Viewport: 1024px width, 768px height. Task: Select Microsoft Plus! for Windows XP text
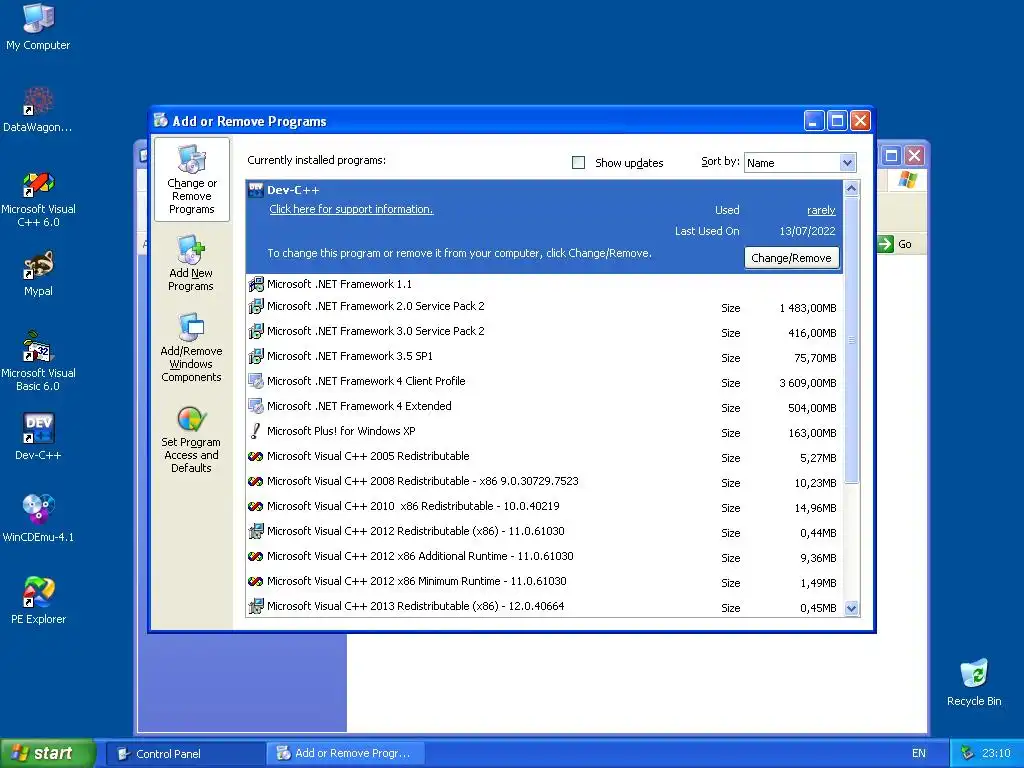[341, 431]
